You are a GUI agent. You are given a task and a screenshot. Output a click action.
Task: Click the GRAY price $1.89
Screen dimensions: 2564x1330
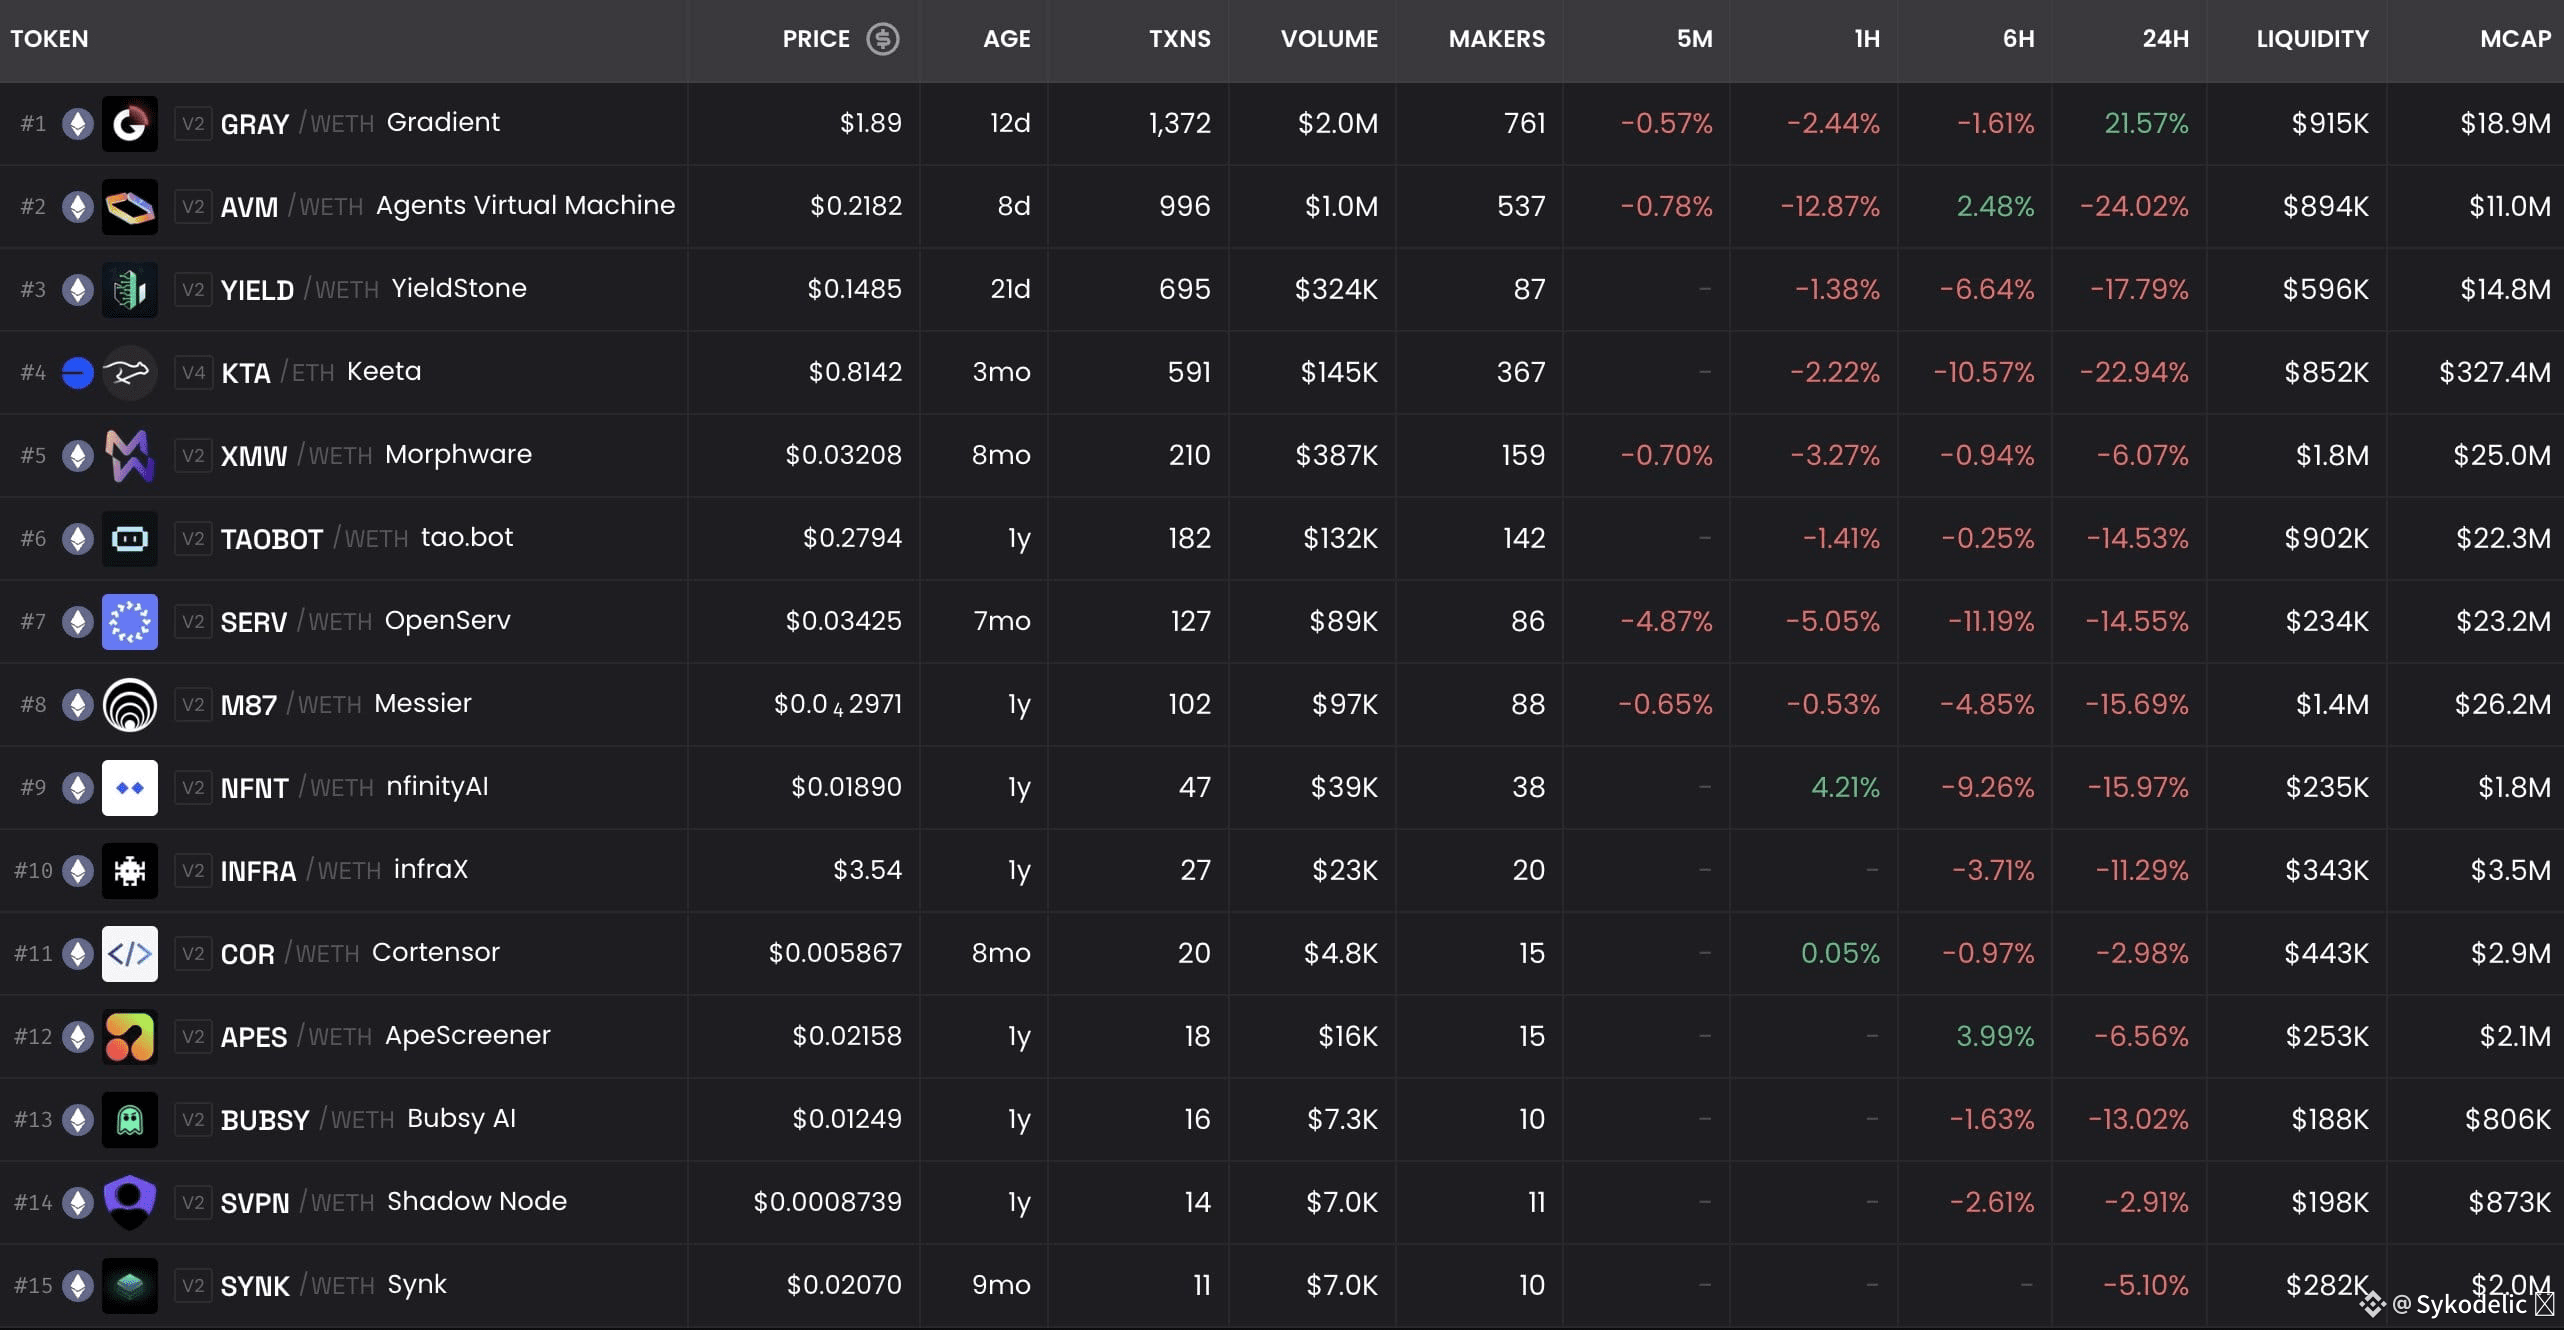(x=870, y=123)
